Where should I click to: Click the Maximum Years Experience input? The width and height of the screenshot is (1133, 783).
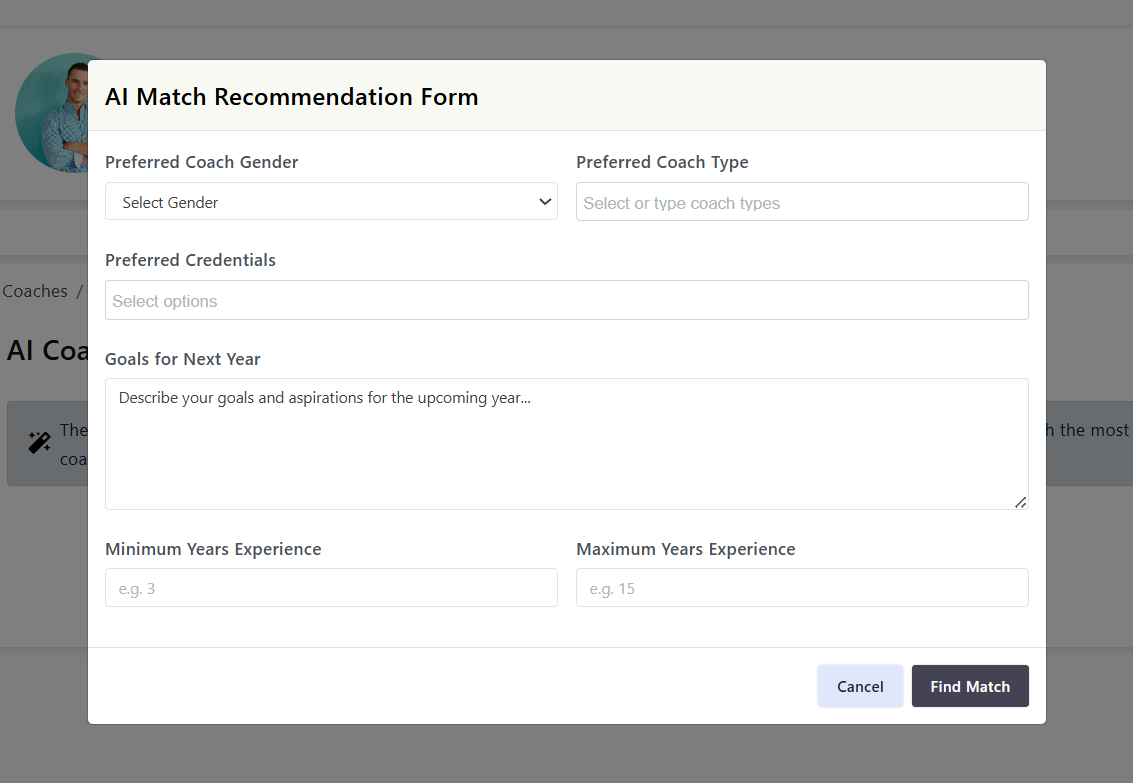pyautogui.click(x=802, y=588)
